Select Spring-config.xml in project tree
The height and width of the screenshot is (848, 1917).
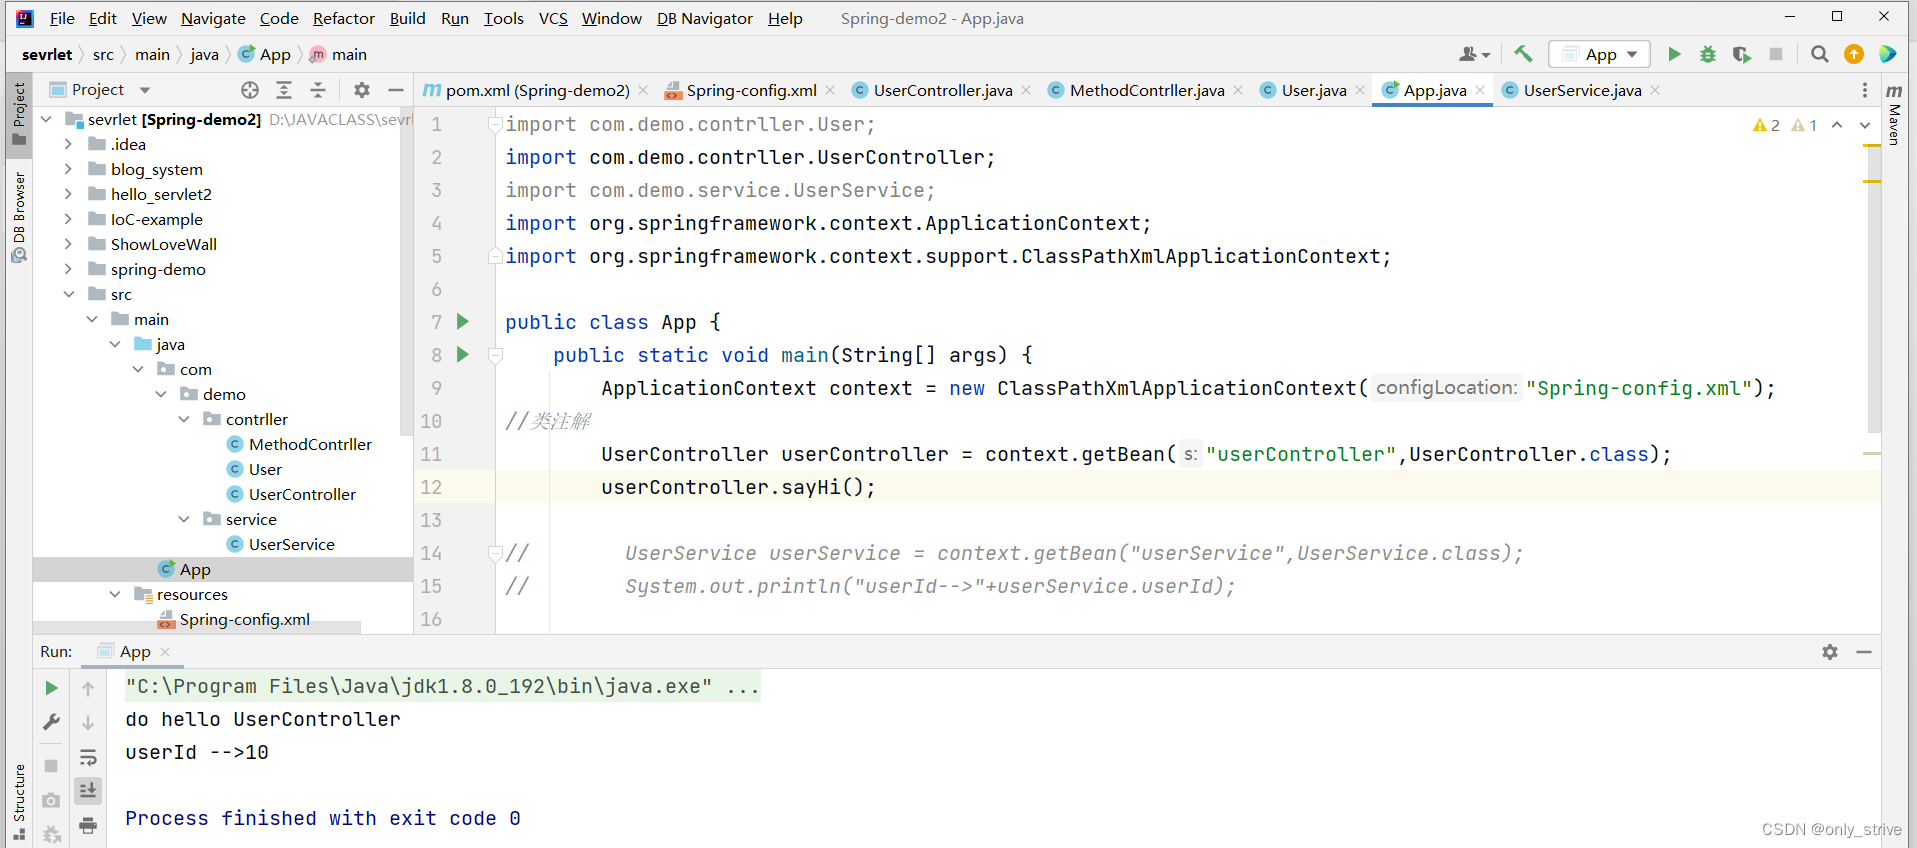tap(244, 619)
